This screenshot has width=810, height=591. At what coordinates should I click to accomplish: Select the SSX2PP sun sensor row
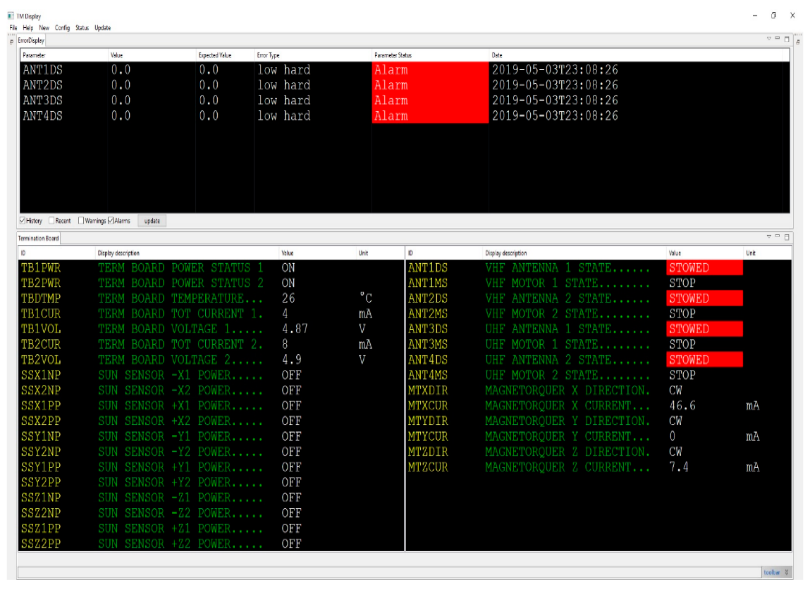pyautogui.click(x=211, y=421)
